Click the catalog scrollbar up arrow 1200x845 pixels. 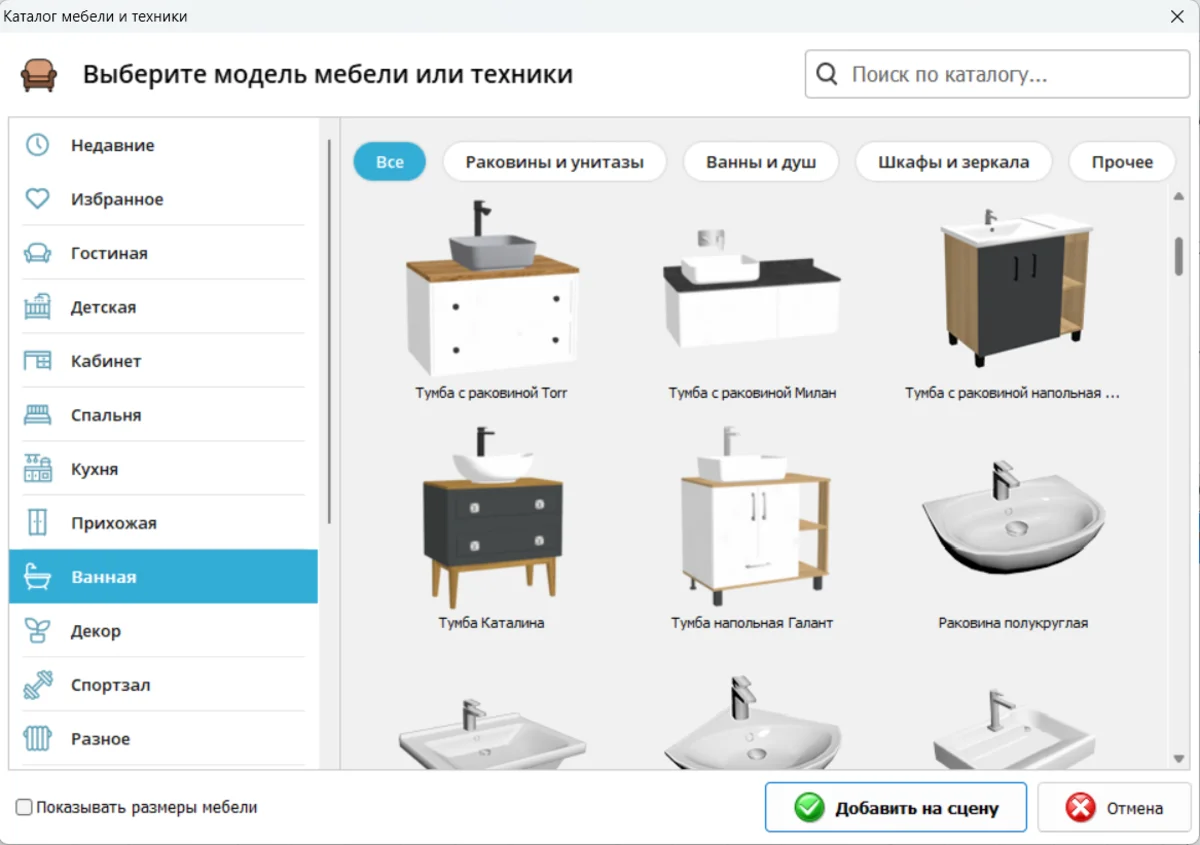coord(1179,197)
